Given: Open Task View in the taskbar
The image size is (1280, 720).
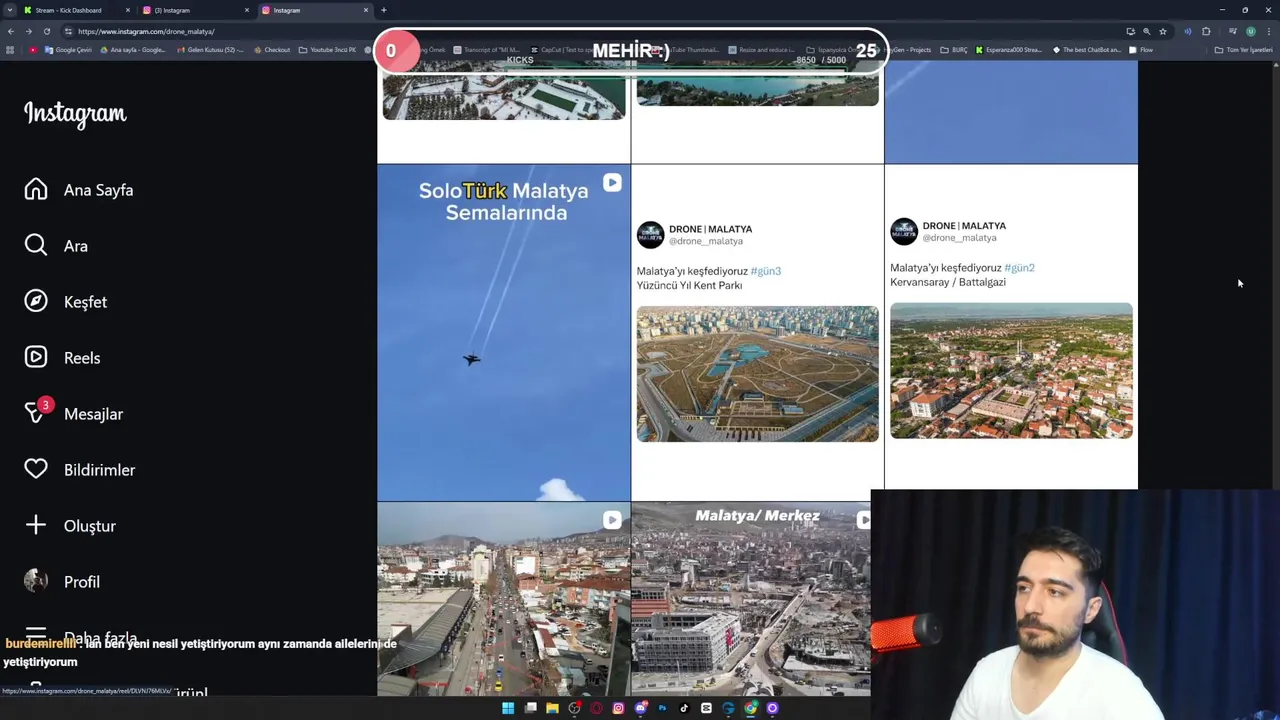Looking at the screenshot, I should (x=530, y=708).
